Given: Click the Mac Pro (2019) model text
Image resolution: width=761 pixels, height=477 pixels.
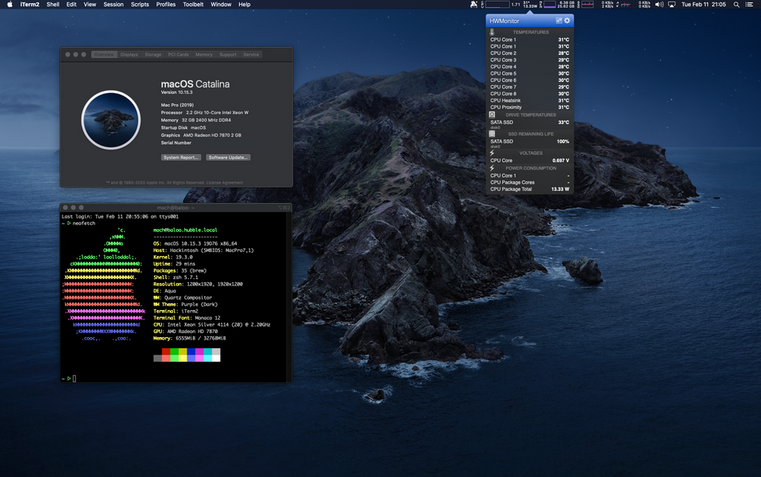Looking at the screenshot, I should (177, 105).
